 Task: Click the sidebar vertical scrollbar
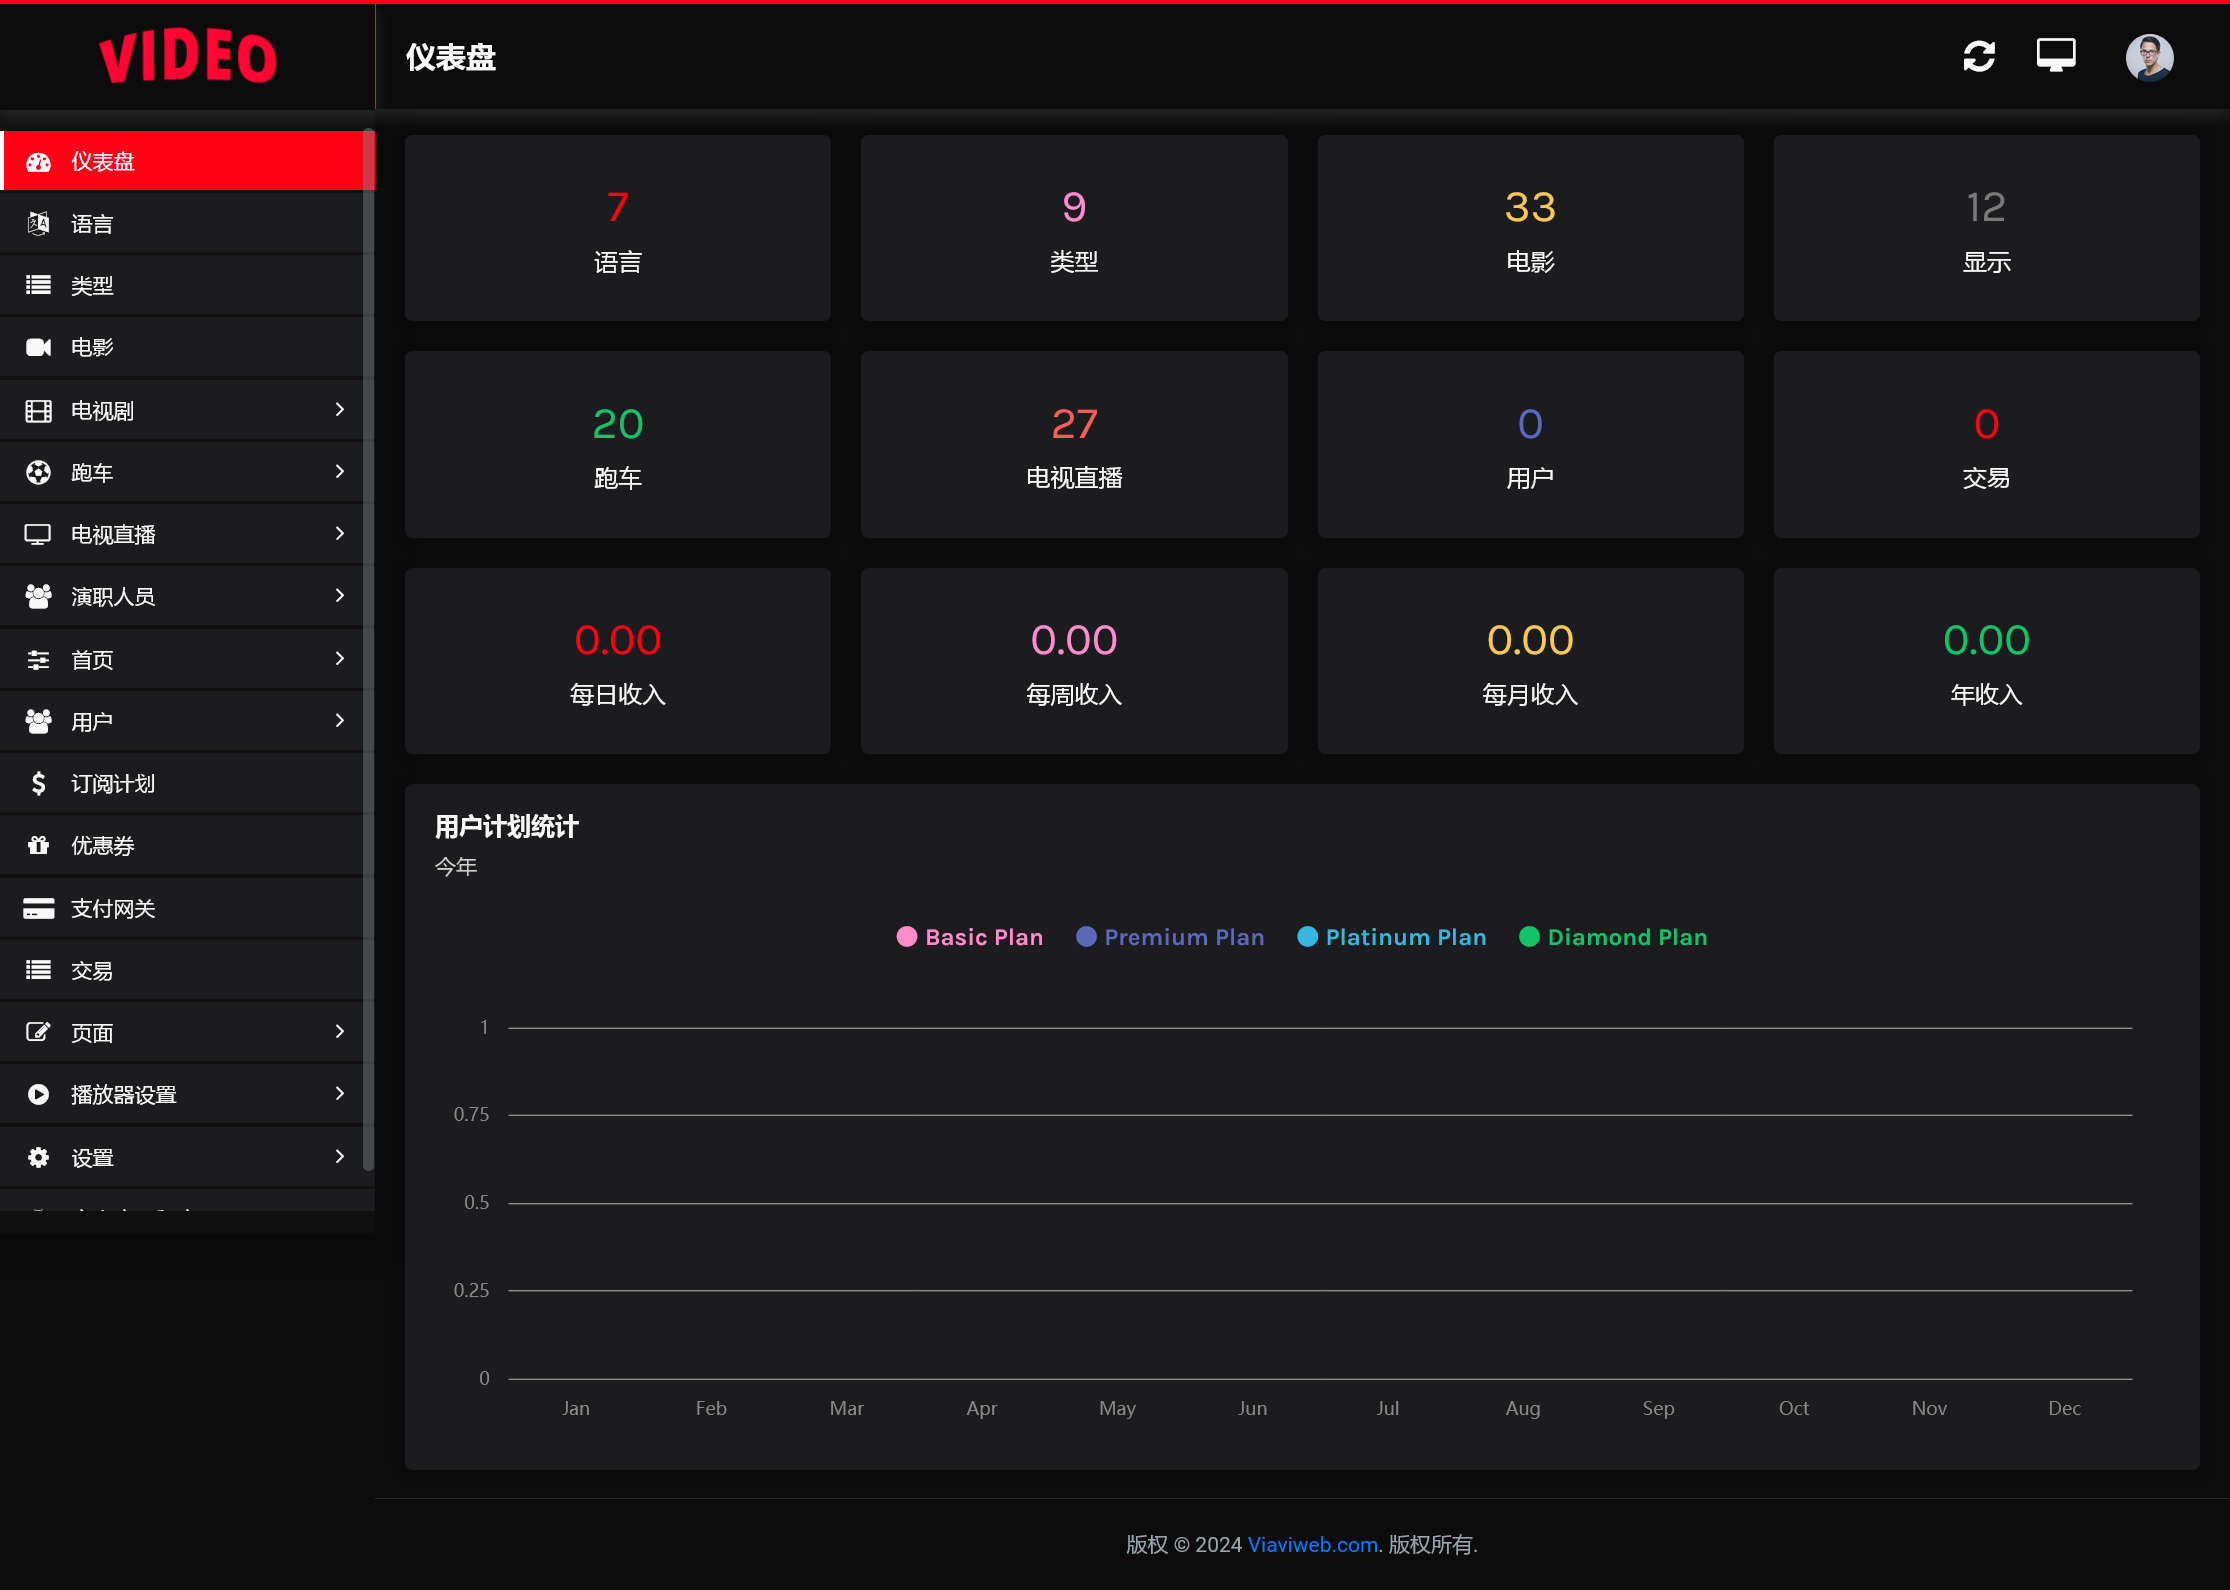368,650
